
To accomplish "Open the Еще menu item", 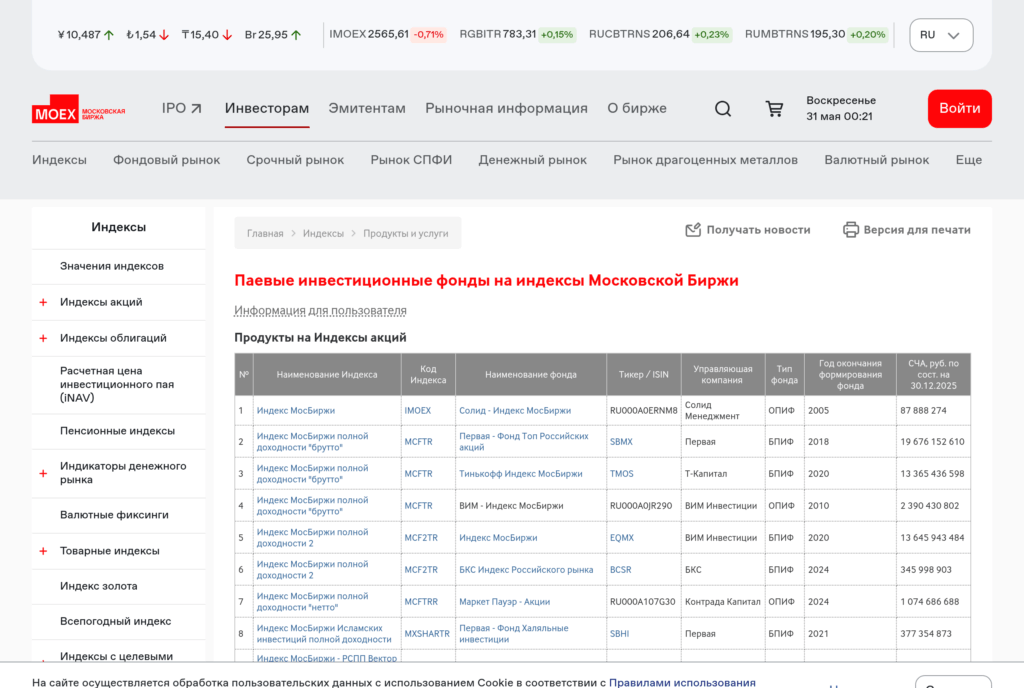I will [968, 160].
